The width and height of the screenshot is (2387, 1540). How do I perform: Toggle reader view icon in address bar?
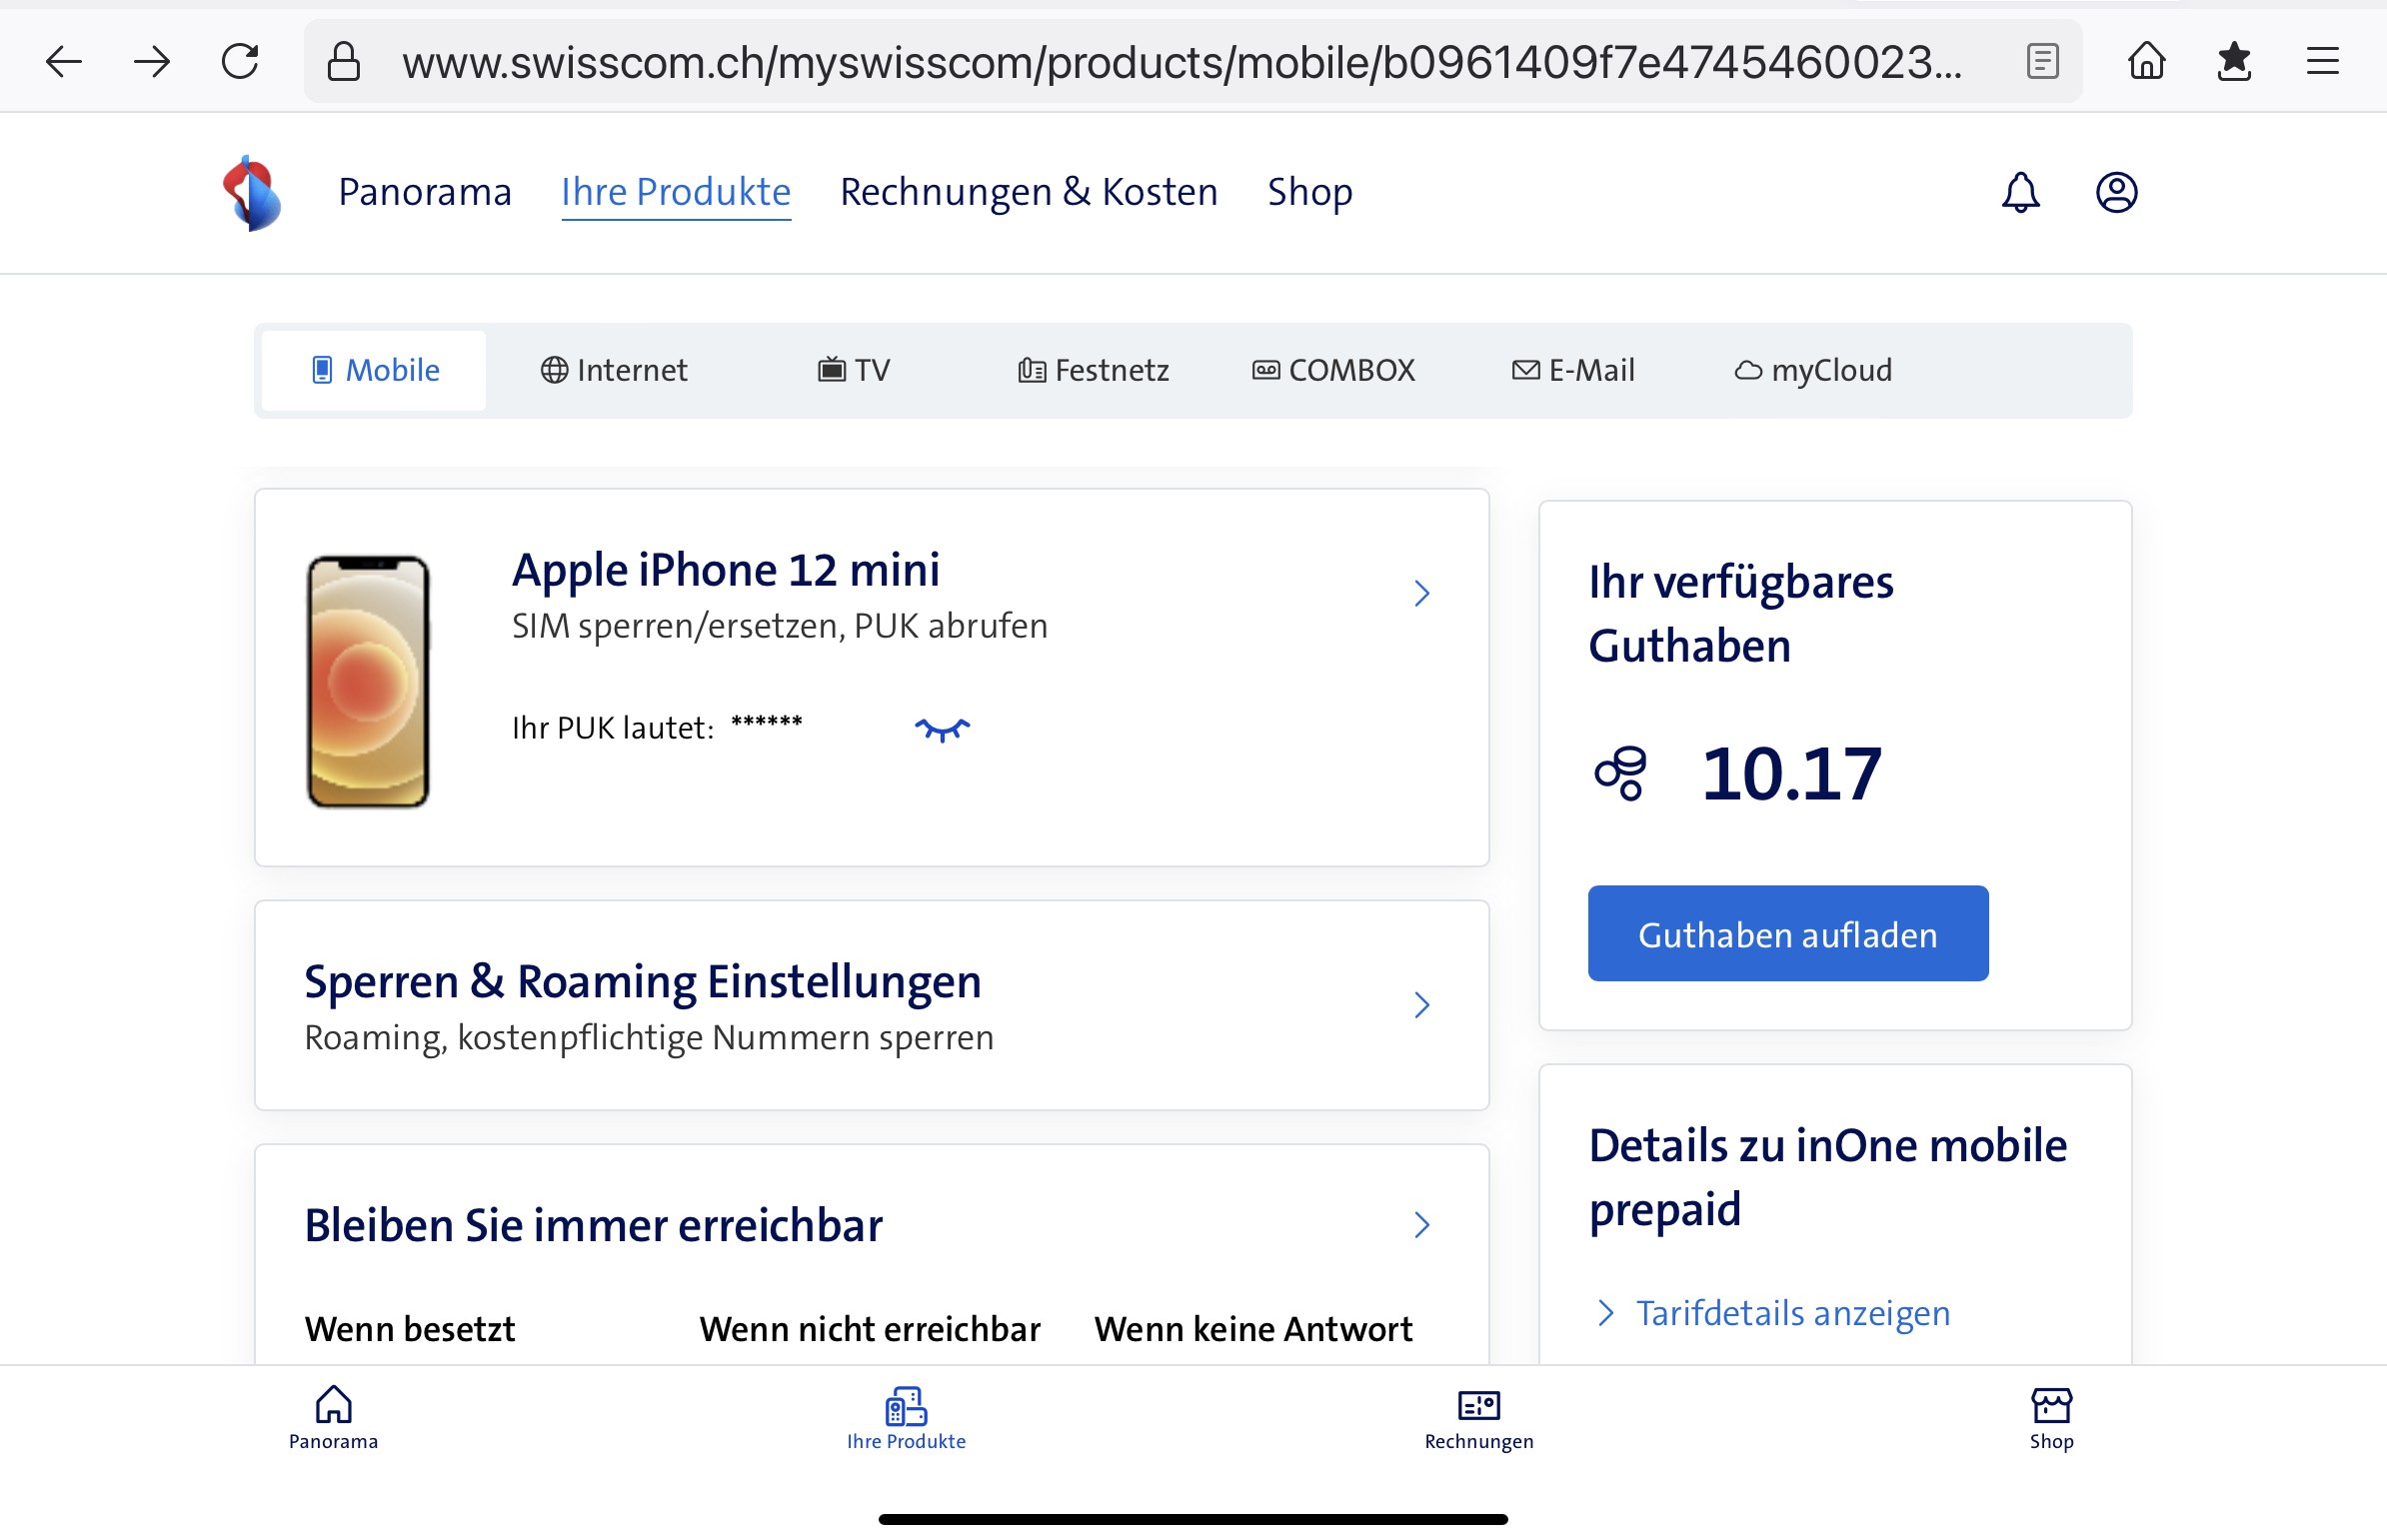coord(2042,62)
